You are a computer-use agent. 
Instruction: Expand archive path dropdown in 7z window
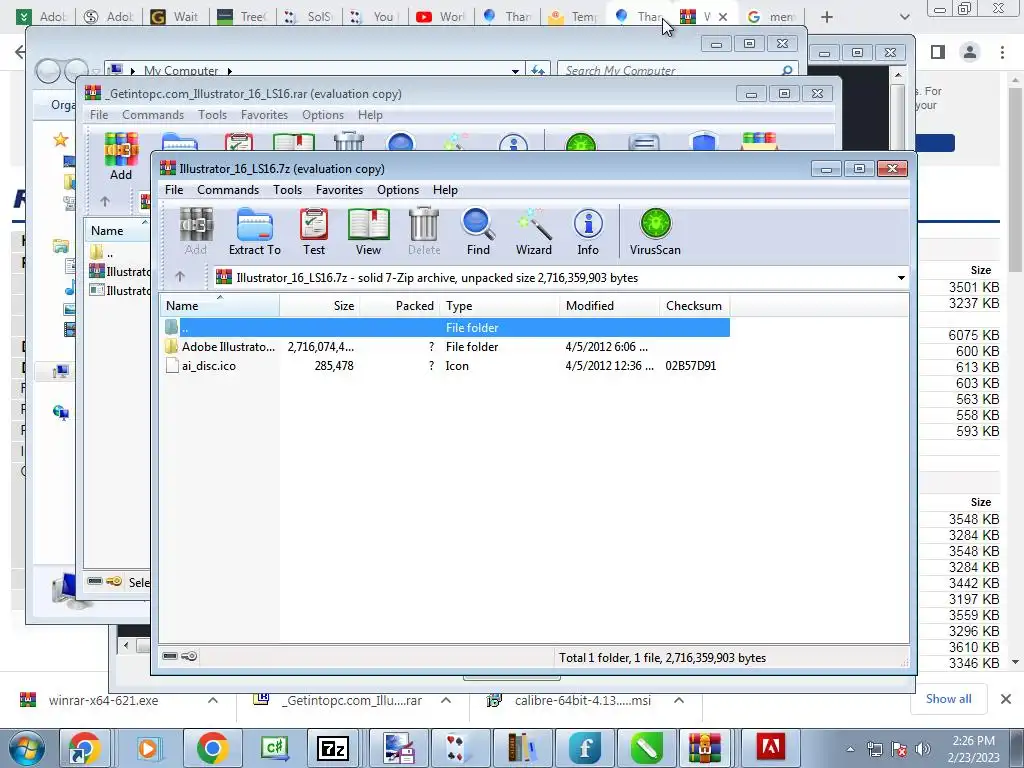pos(901,278)
